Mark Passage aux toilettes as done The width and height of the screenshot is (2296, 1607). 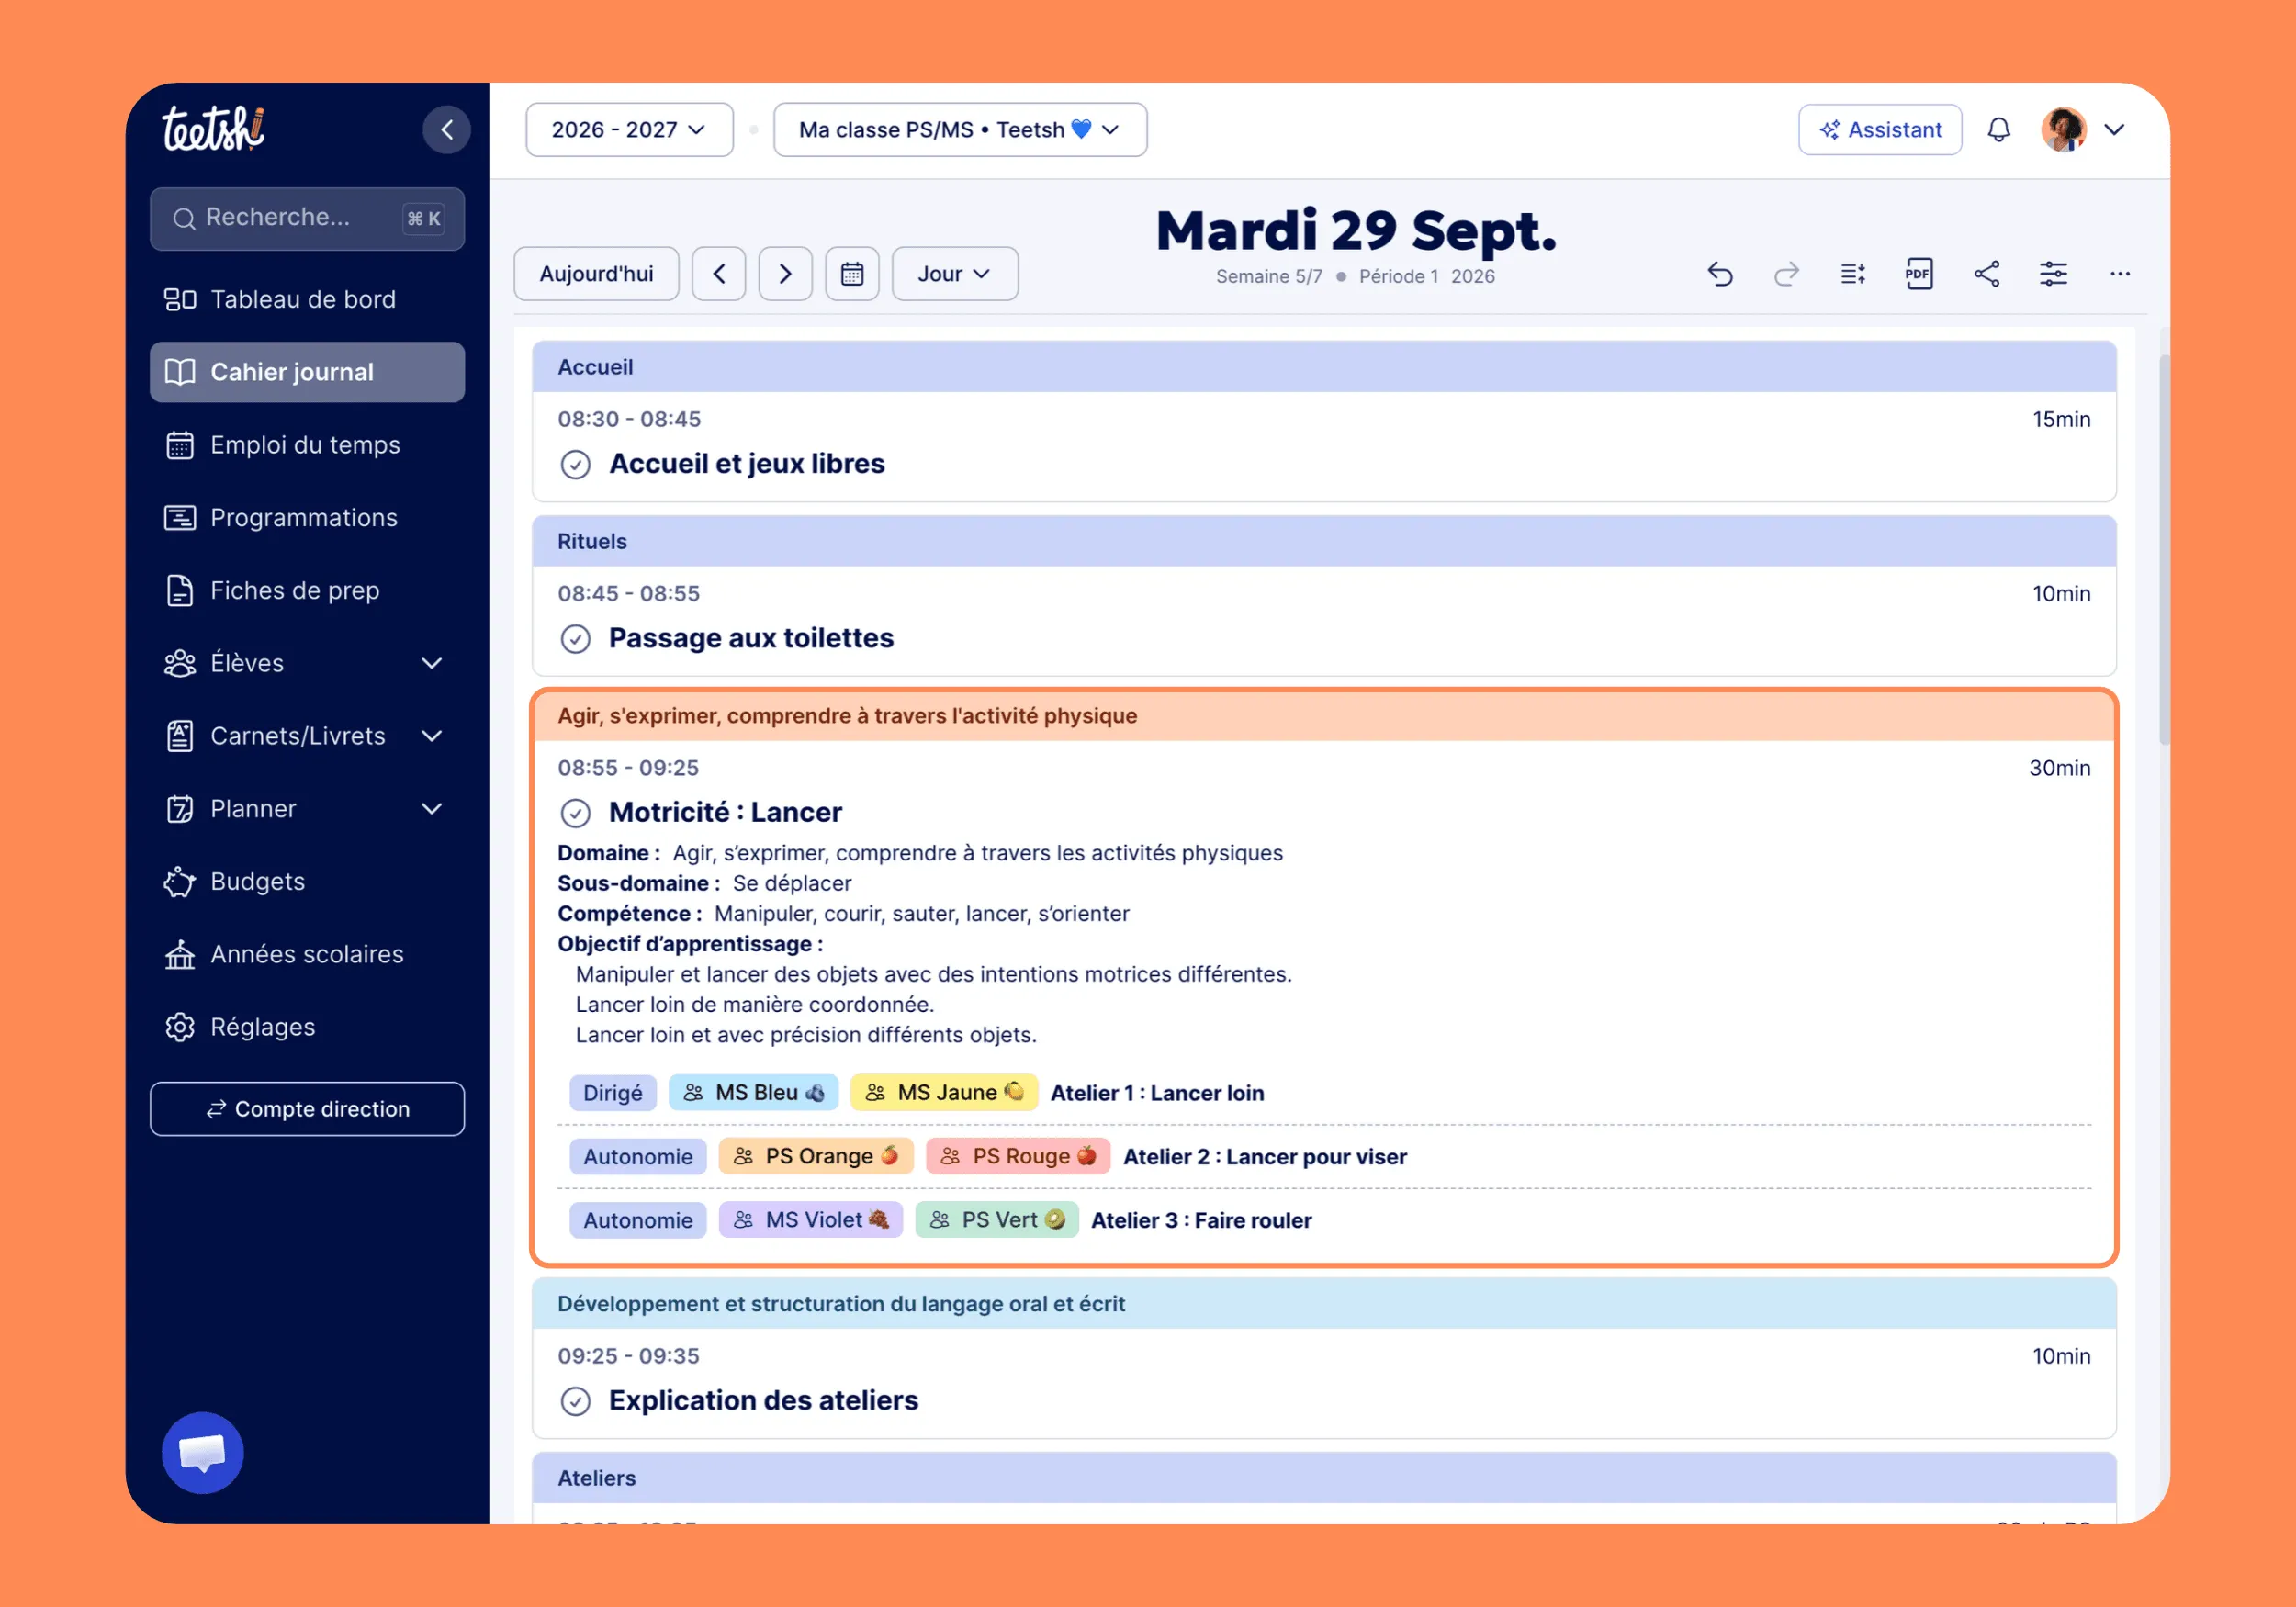[575, 639]
